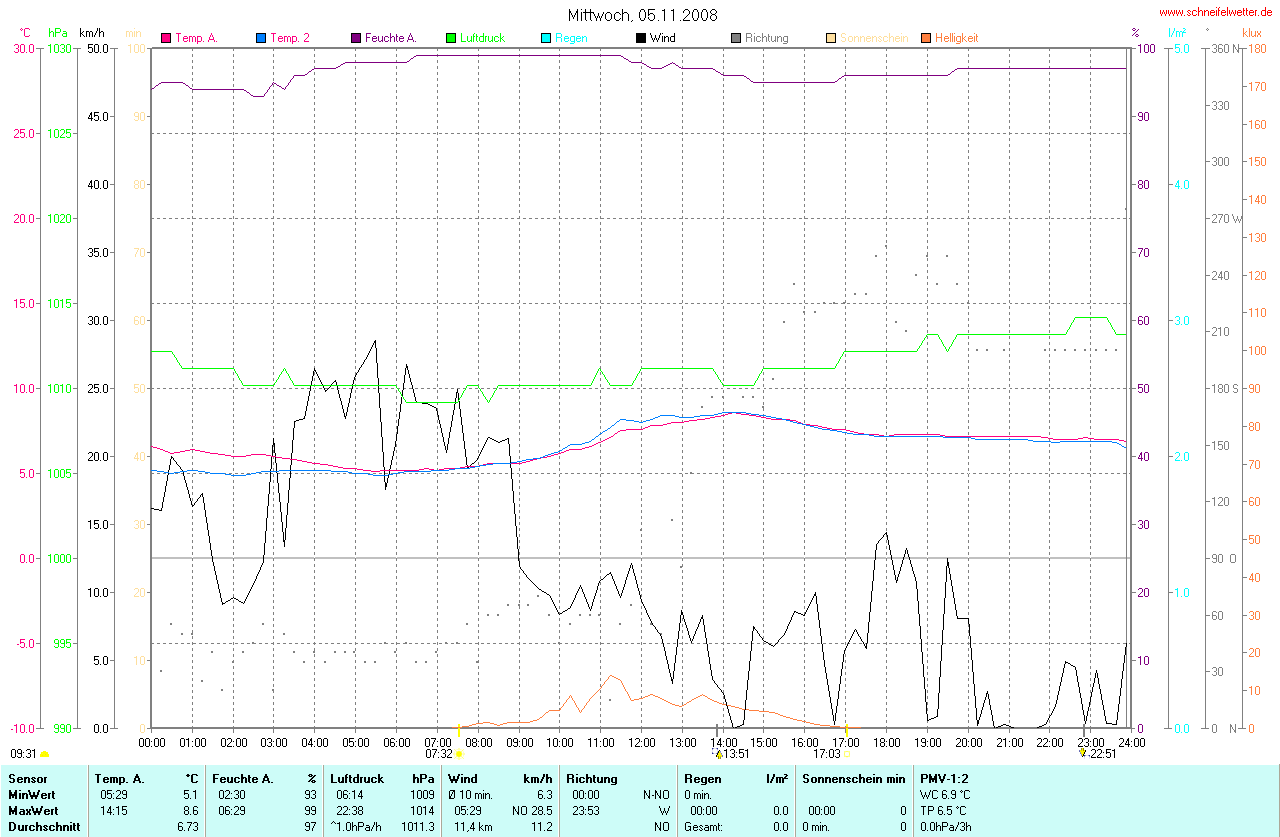
Task: Click the humidity maximum time 06:29
Action: 231,810
